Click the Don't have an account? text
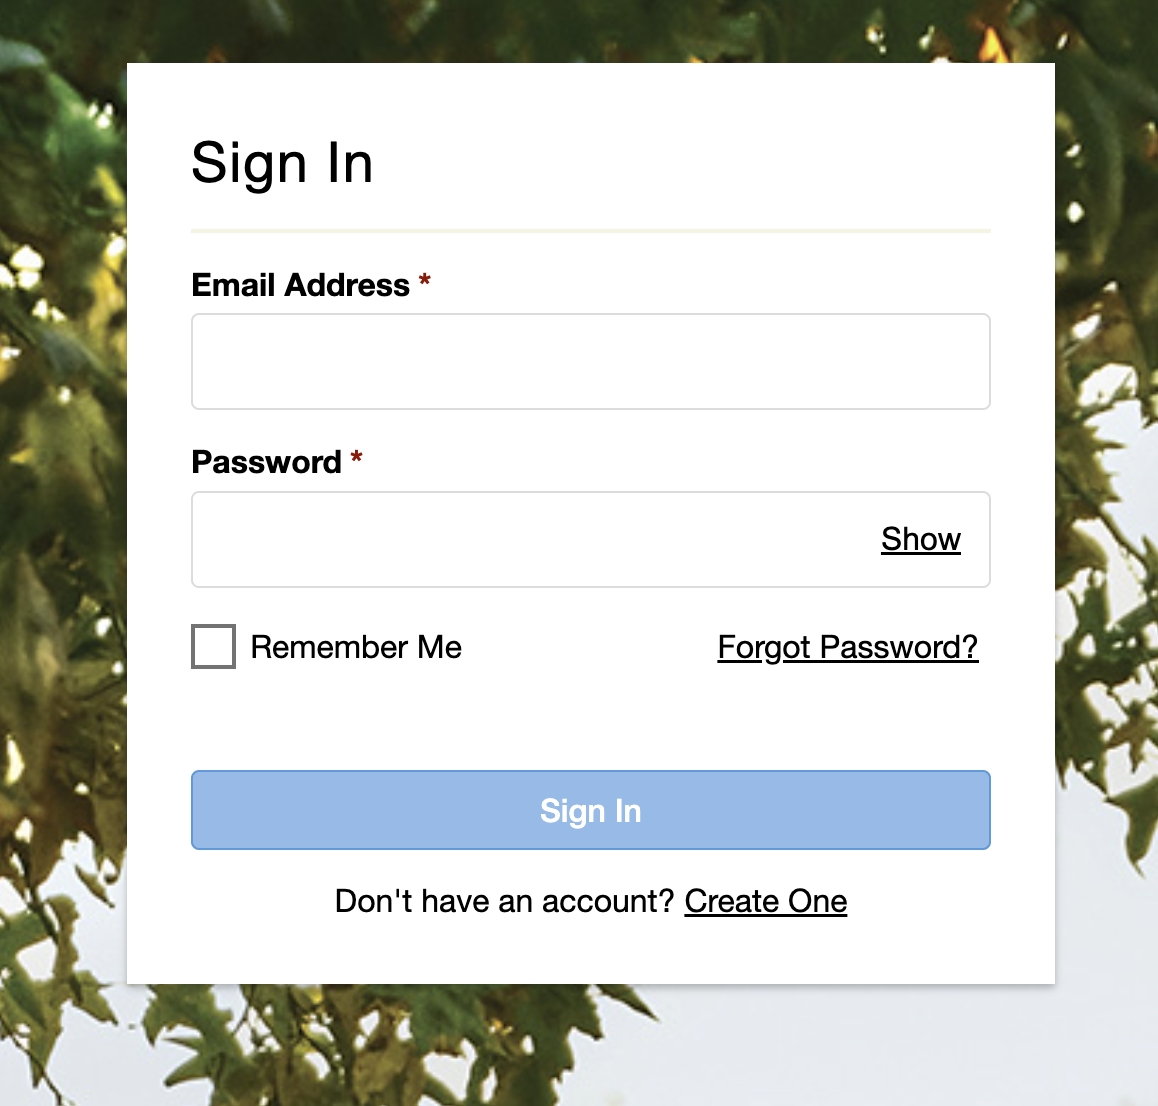1158x1106 pixels. click(x=505, y=901)
